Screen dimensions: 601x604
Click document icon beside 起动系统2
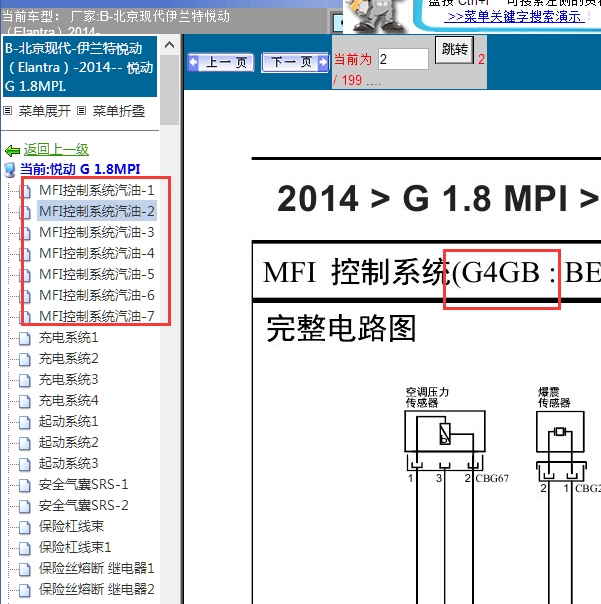[x=25, y=443]
